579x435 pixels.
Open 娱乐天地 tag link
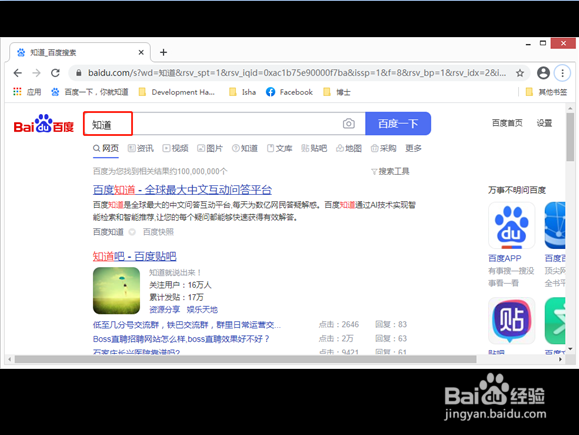pyautogui.click(x=202, y=309)
